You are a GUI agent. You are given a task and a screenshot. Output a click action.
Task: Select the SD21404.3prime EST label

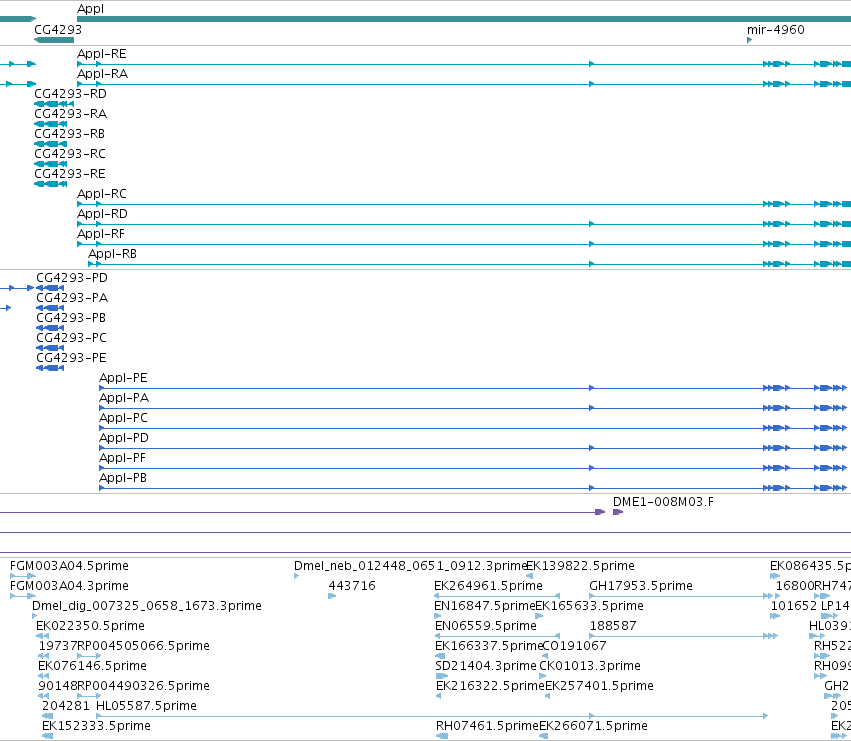pos(486,666)
